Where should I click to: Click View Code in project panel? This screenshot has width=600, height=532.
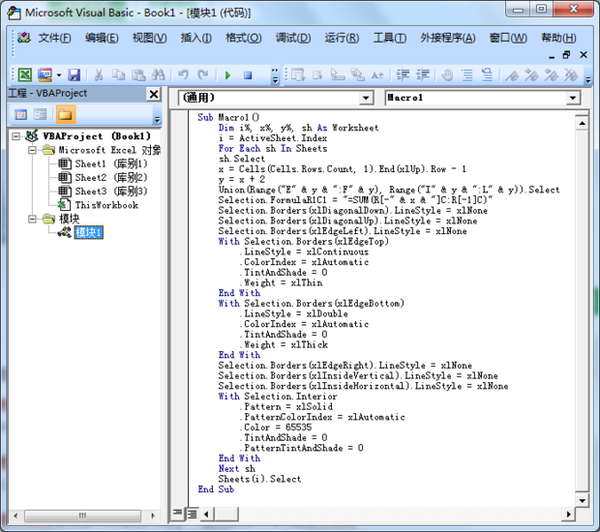21,114
